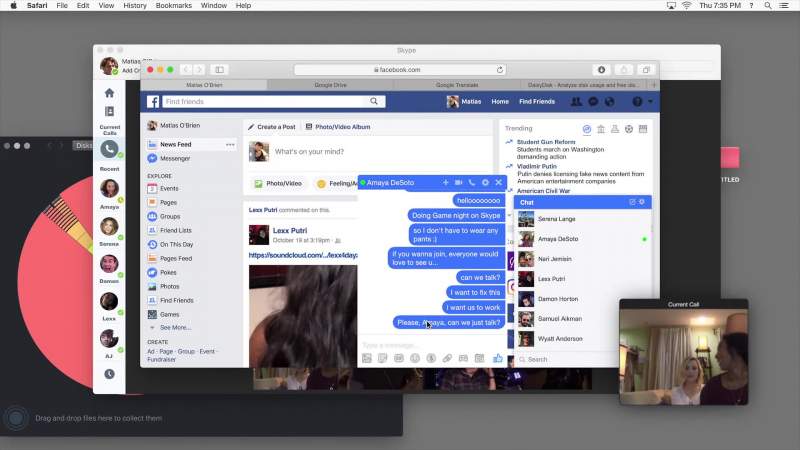This screenshot has width=800, height=450.
Task: Open Skype home icon in sidebar
Action: coord(109,93)
